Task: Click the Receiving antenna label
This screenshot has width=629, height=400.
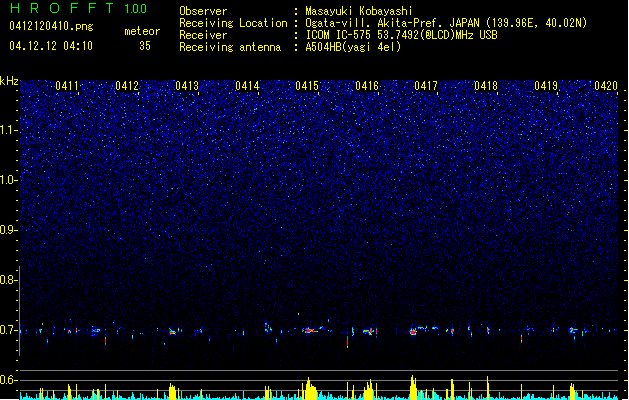Action: (x=230, y=47)
